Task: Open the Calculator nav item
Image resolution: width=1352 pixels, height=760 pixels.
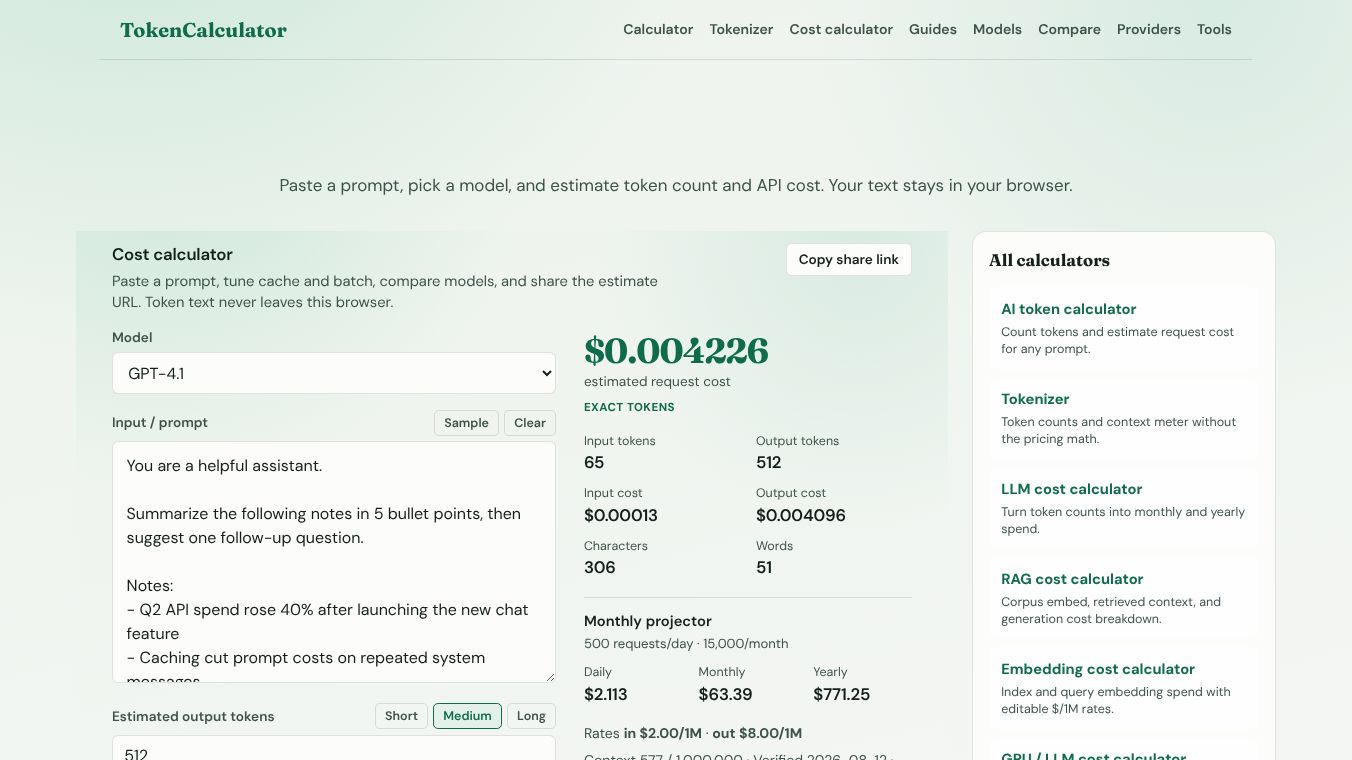Action: 658,30
